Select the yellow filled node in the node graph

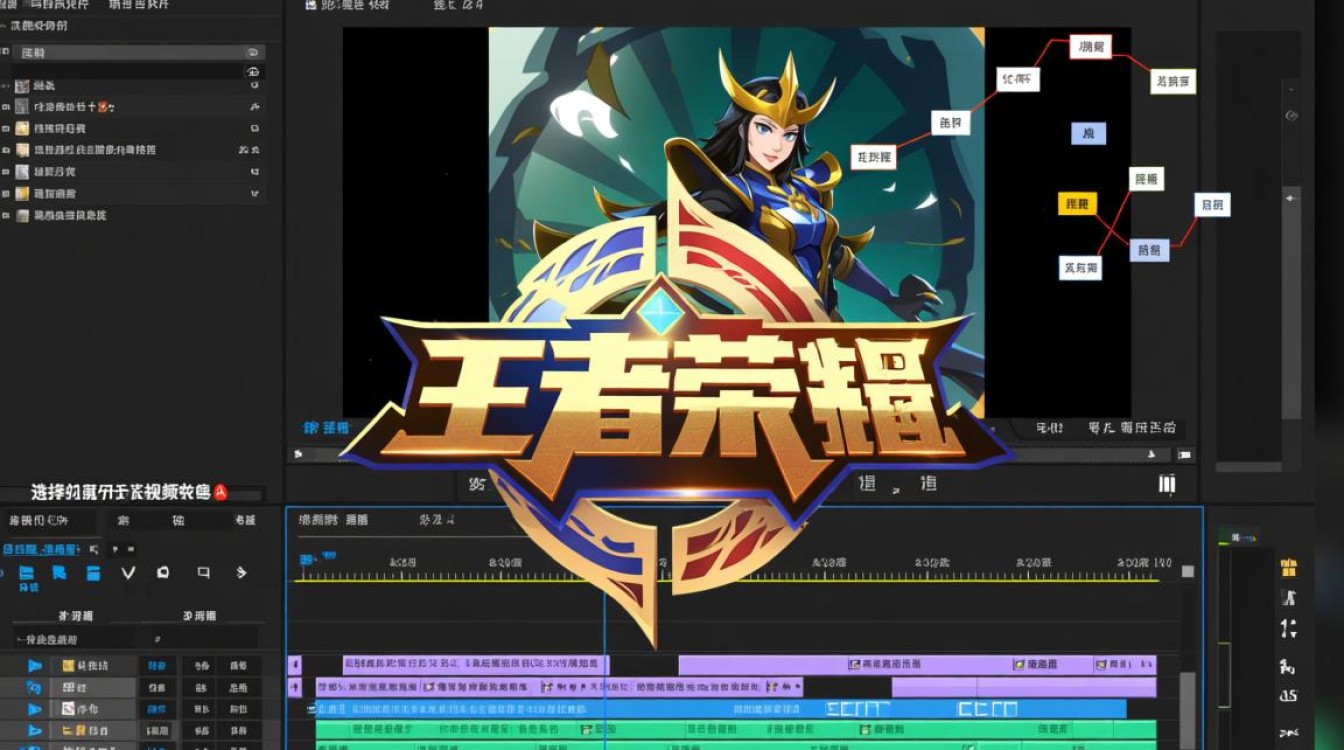click(1077, 204)
